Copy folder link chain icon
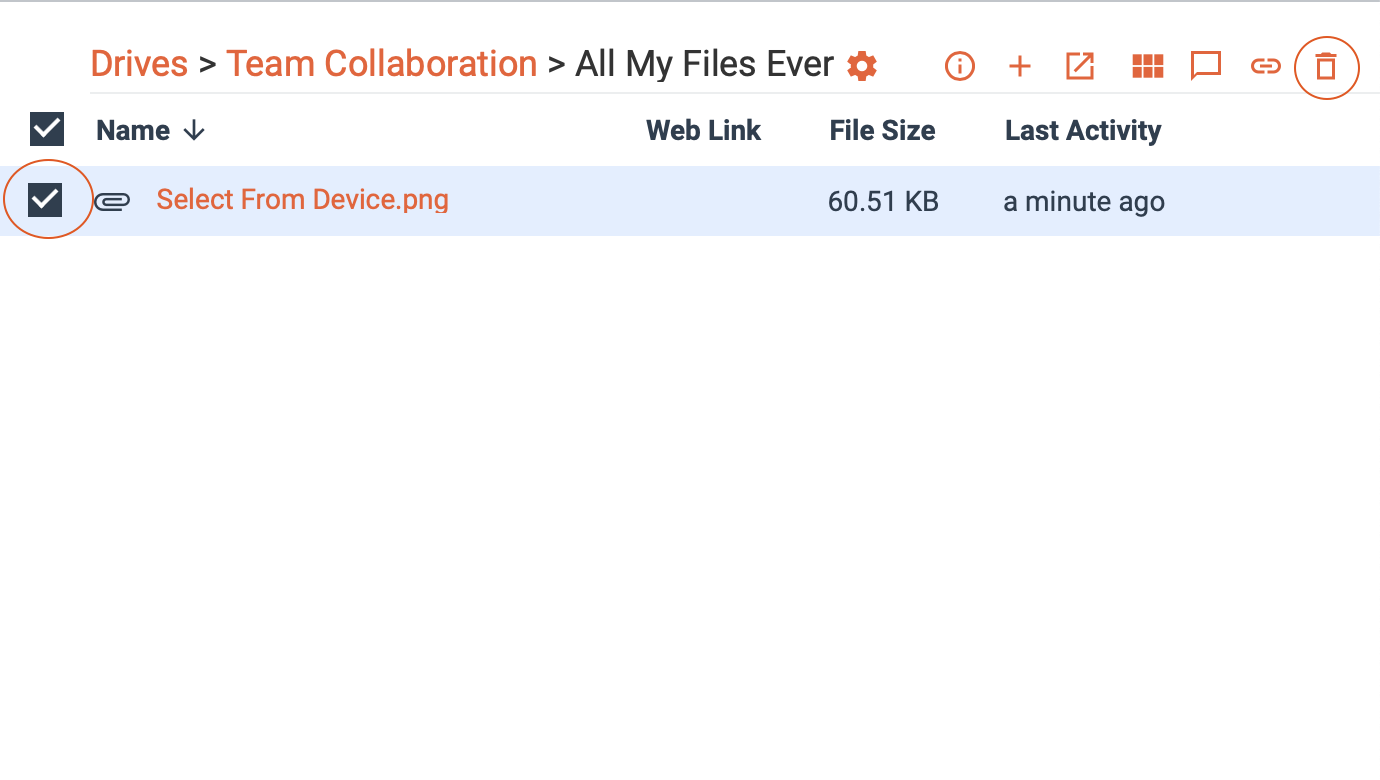The image size is (1380, 780). click(x=1266, y=67)
